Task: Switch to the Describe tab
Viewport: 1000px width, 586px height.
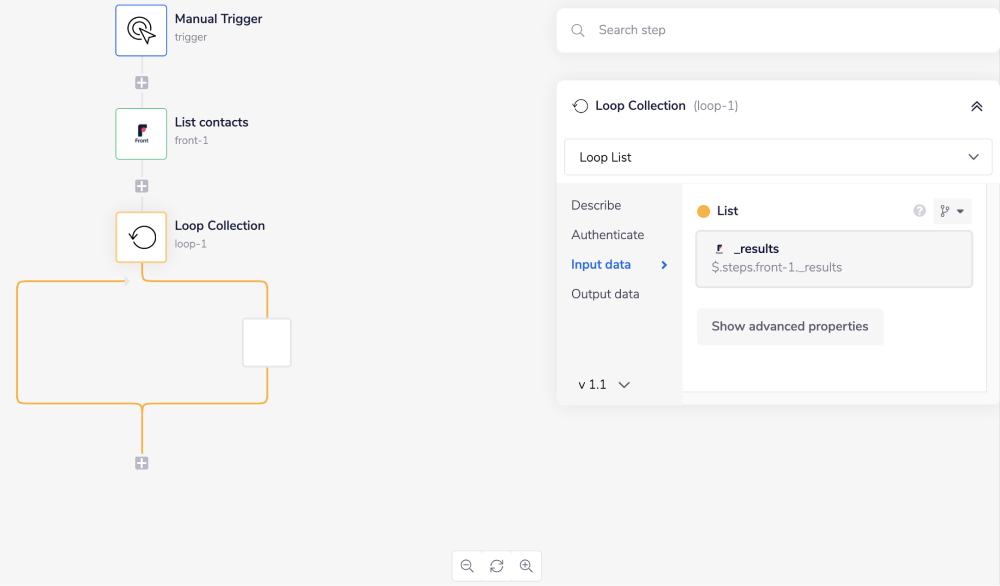Action: point(596,205)
